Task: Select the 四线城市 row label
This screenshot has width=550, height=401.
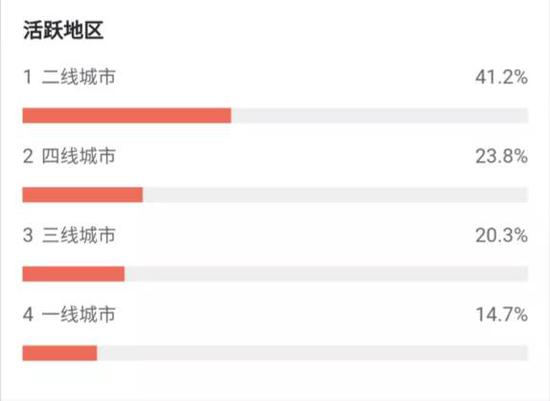Action: 79,156
